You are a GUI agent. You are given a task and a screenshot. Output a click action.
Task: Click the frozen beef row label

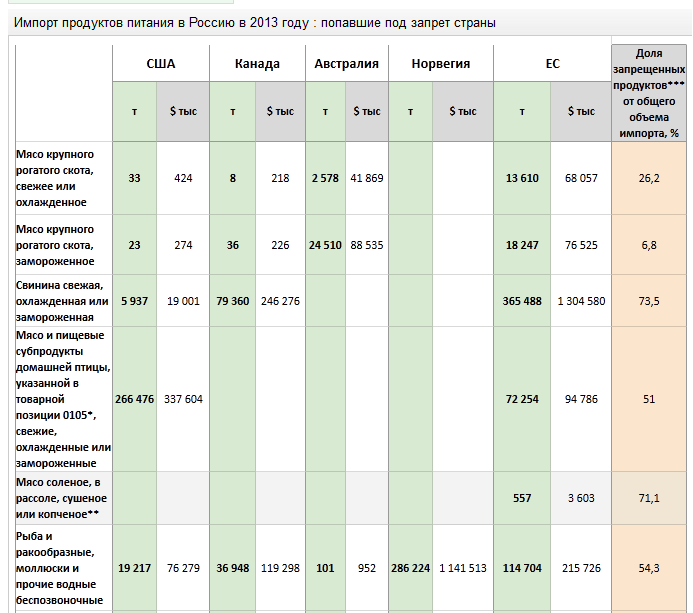56,245
